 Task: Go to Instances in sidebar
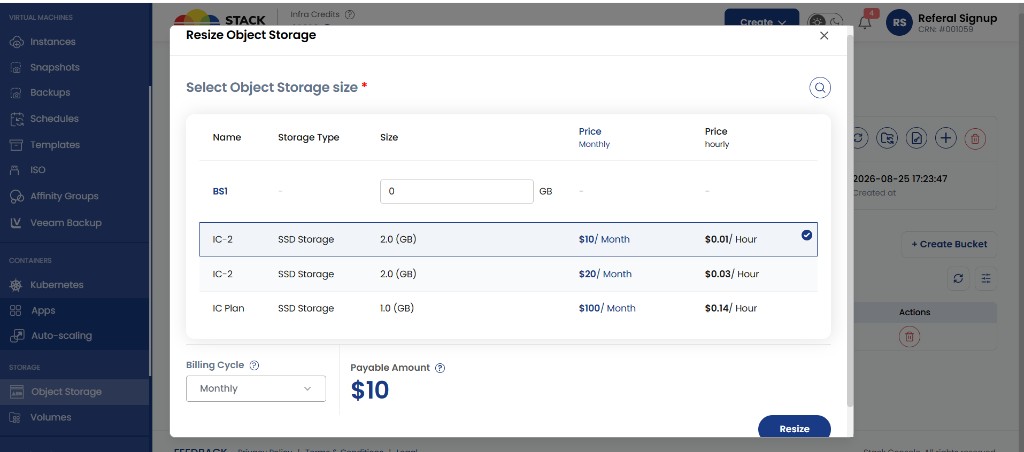[53, 42]
